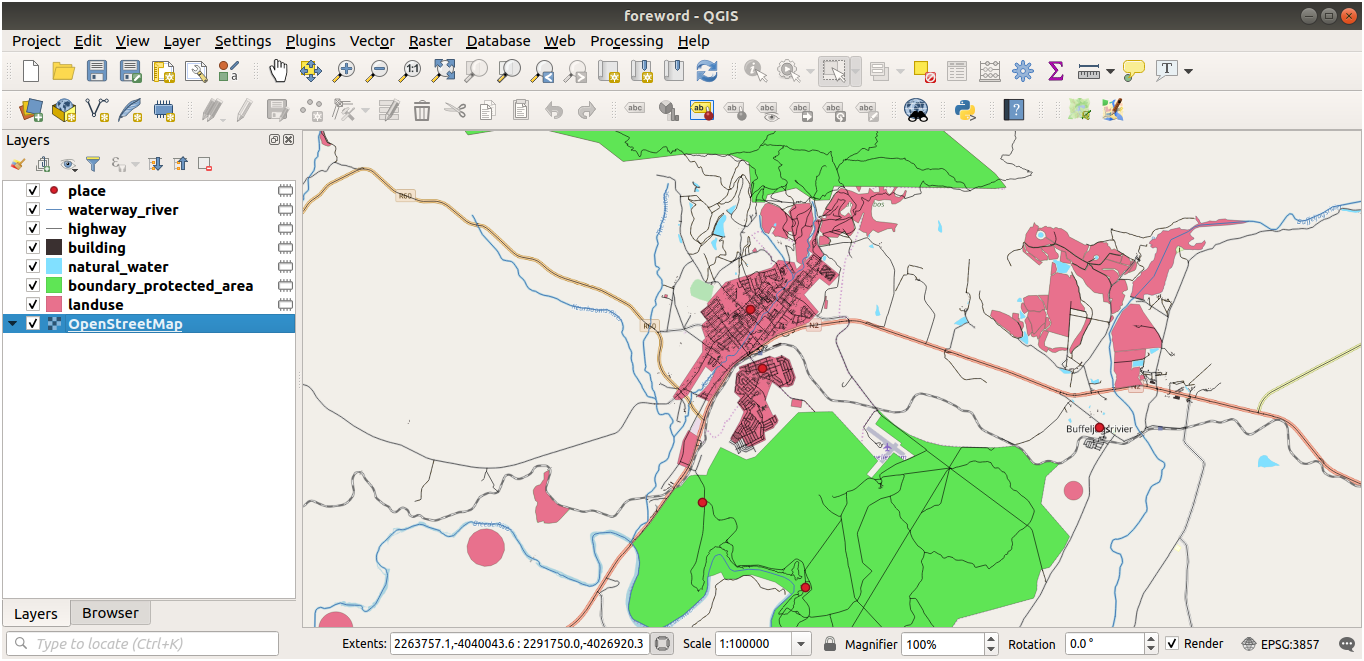Viewport: 1364px width, 661px height.
Task: Launch the Python Console
Action: point(963,110)
